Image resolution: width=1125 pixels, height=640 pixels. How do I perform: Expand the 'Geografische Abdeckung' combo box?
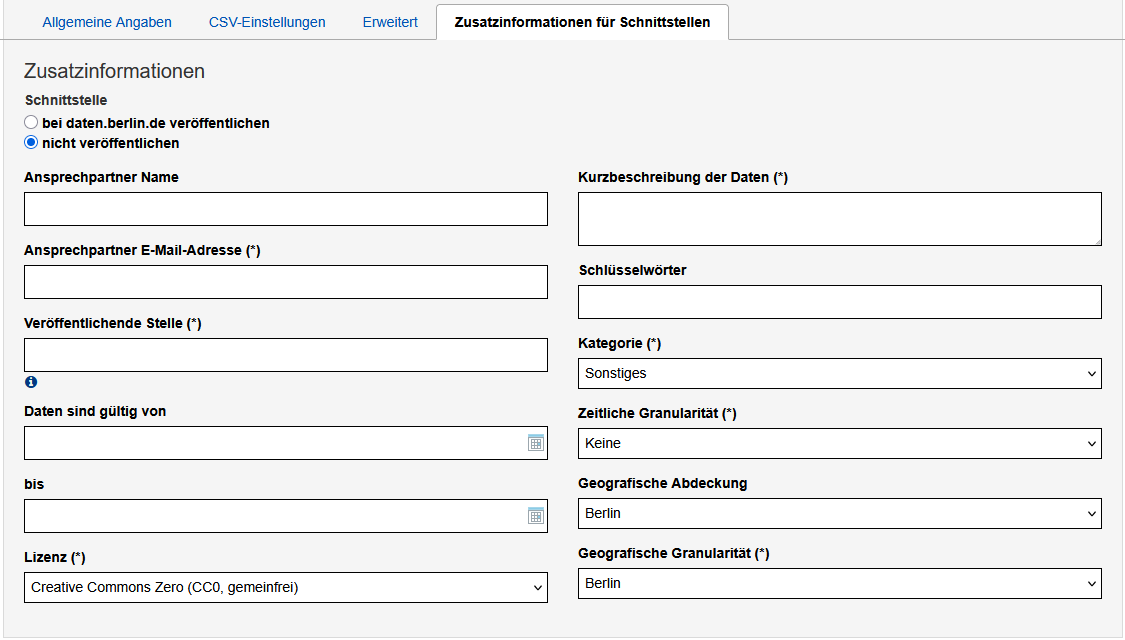coord(839,513)
